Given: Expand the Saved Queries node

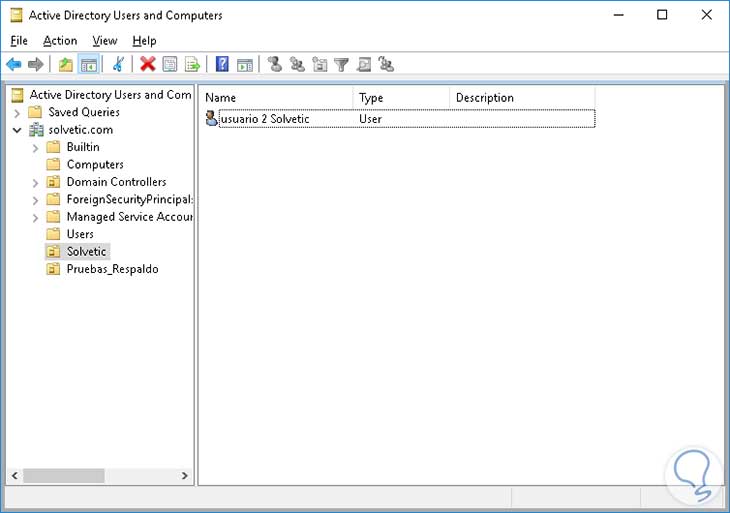Looking at the screenshot, I should [x=17, y=113].
